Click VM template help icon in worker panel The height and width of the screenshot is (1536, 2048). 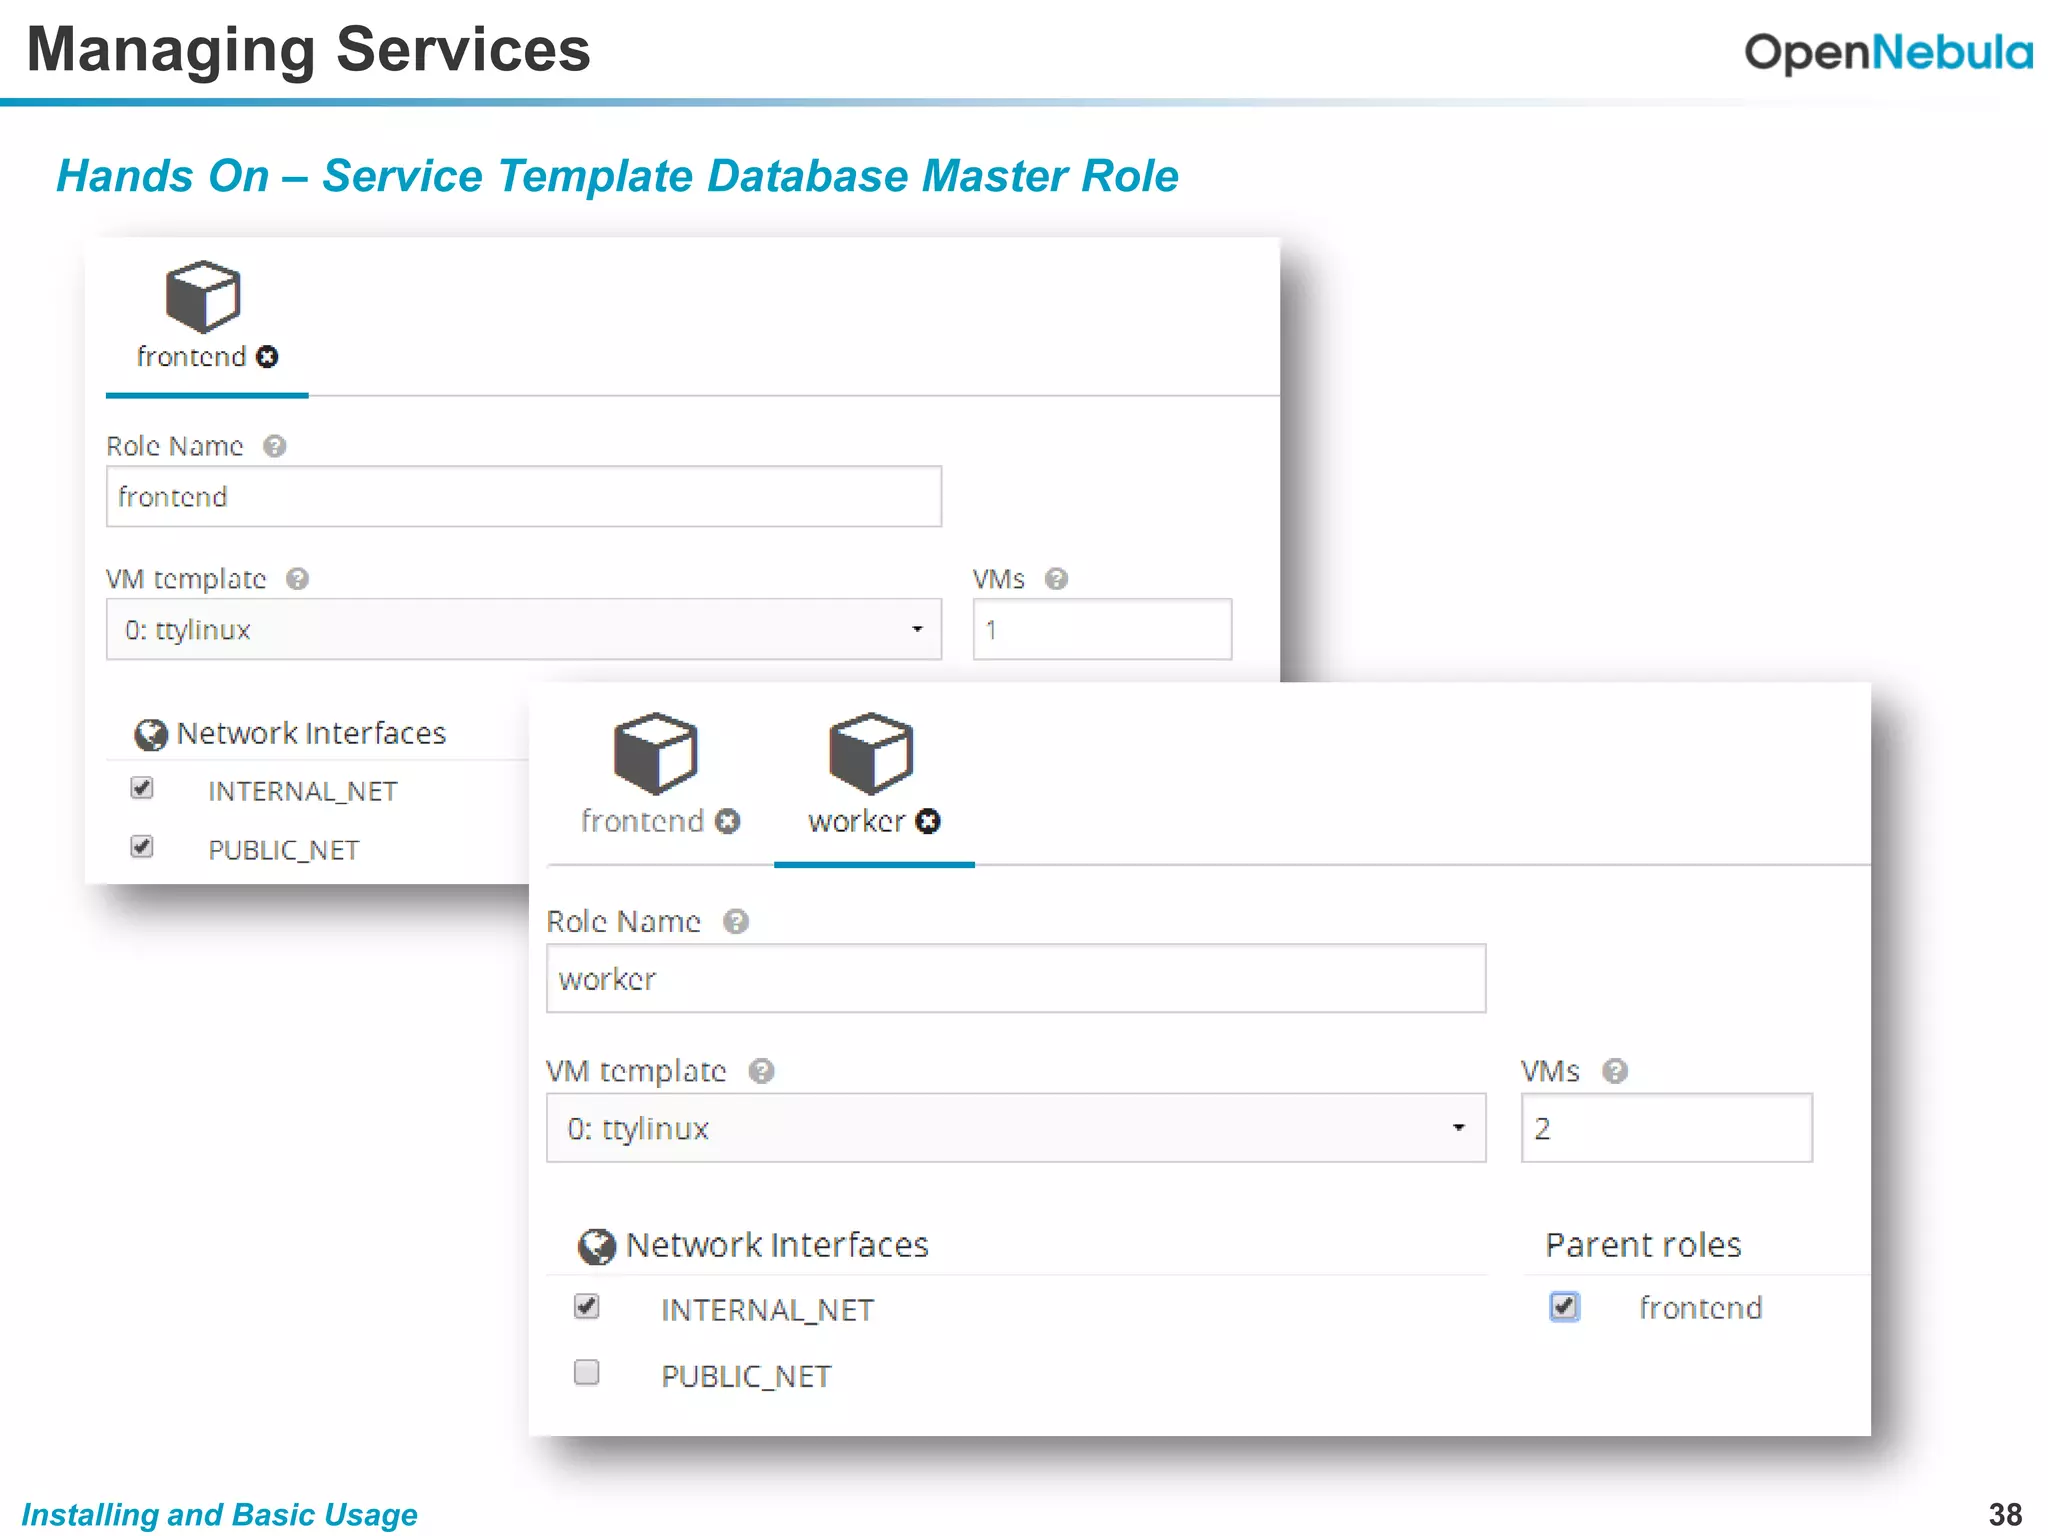(x=761, y=1071)
